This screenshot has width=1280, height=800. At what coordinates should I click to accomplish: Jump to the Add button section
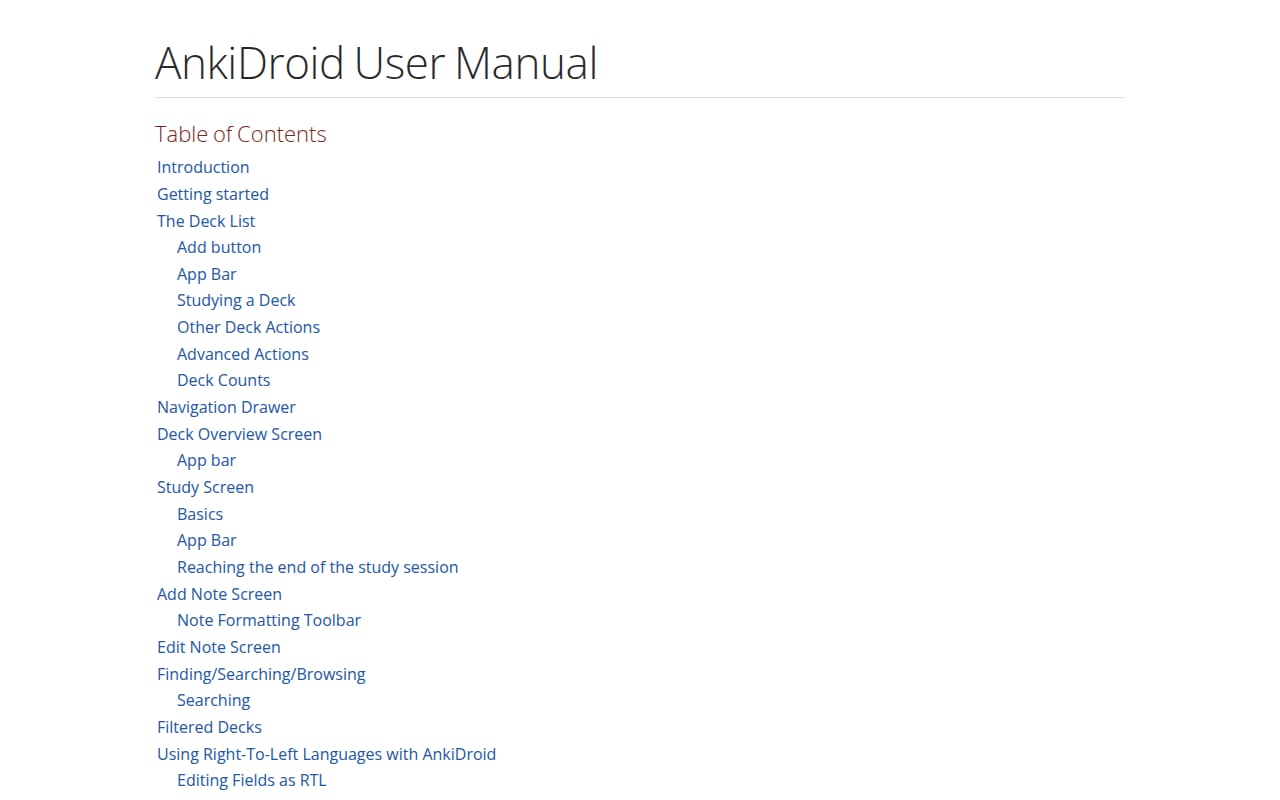coord(219,247)
